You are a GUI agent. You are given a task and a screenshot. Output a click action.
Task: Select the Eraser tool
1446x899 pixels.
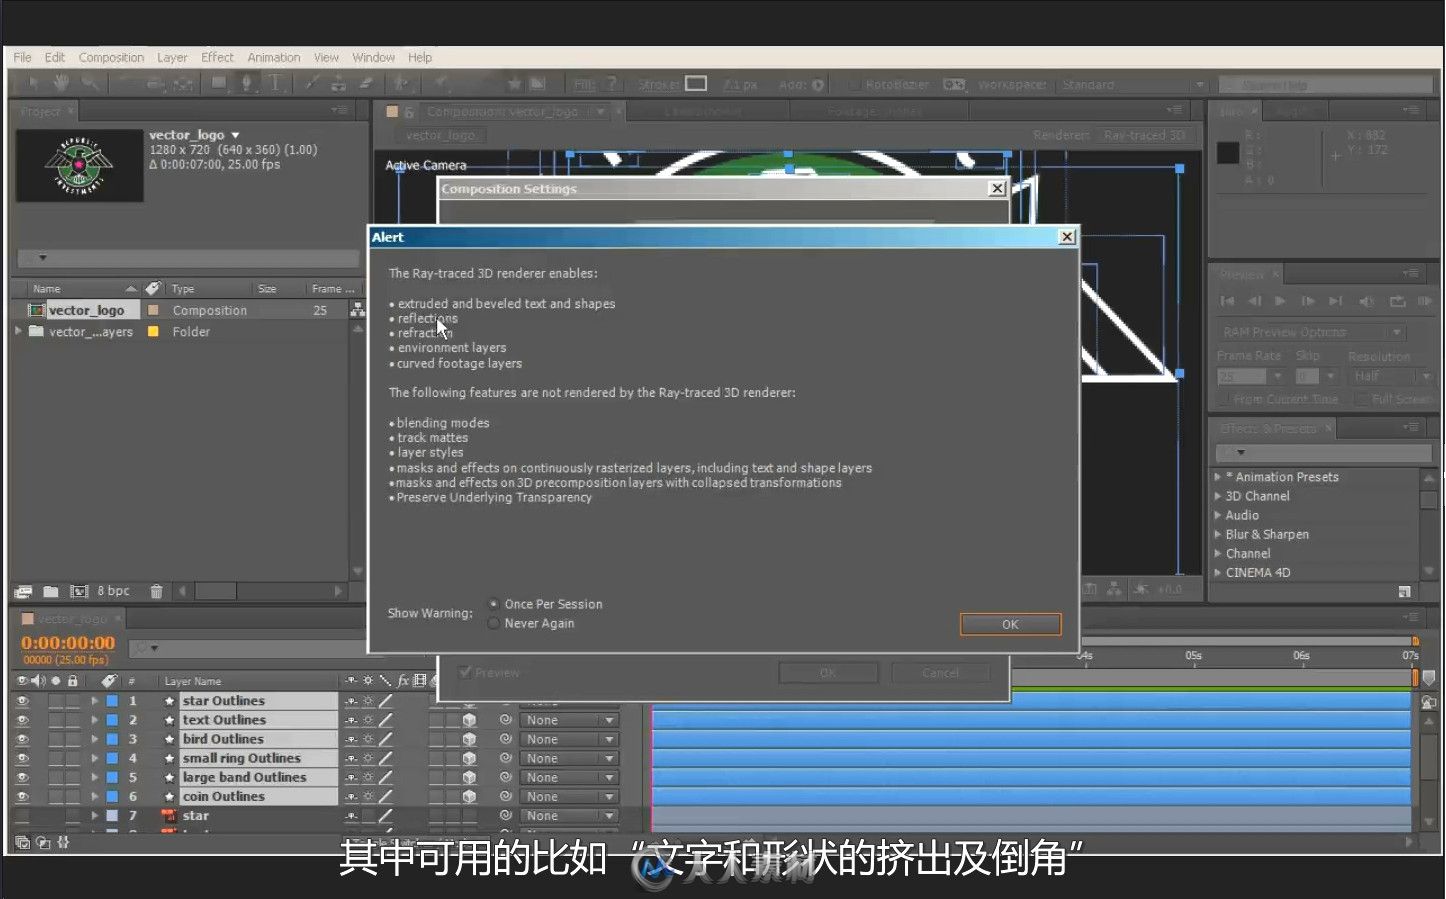(366, 83)
